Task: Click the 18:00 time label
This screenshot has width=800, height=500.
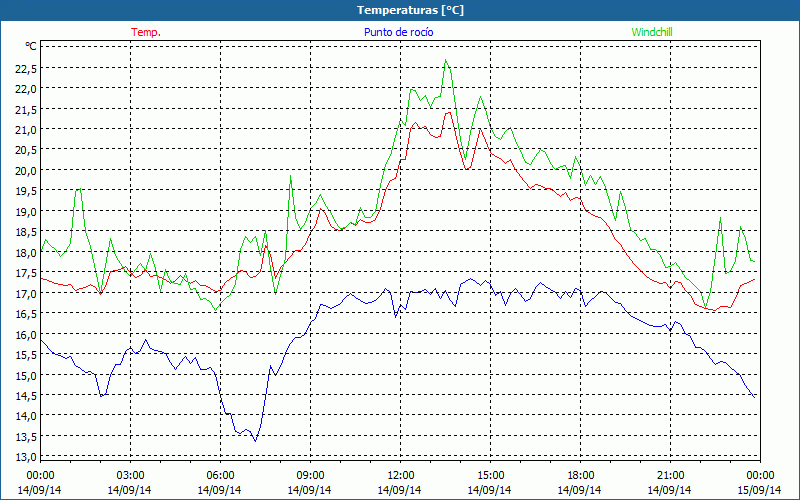Action: tap(581, 475)
